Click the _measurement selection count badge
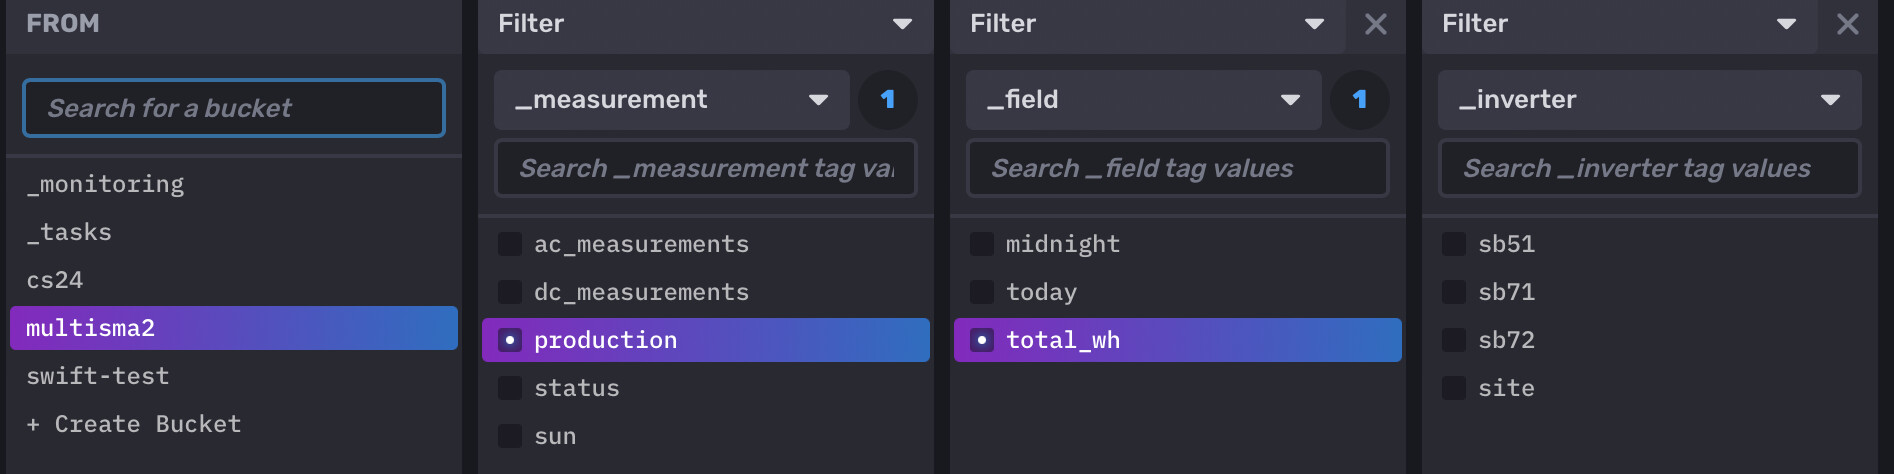Image resolution: width=1894 pixels, height=474 pixels. click(887, 100)
